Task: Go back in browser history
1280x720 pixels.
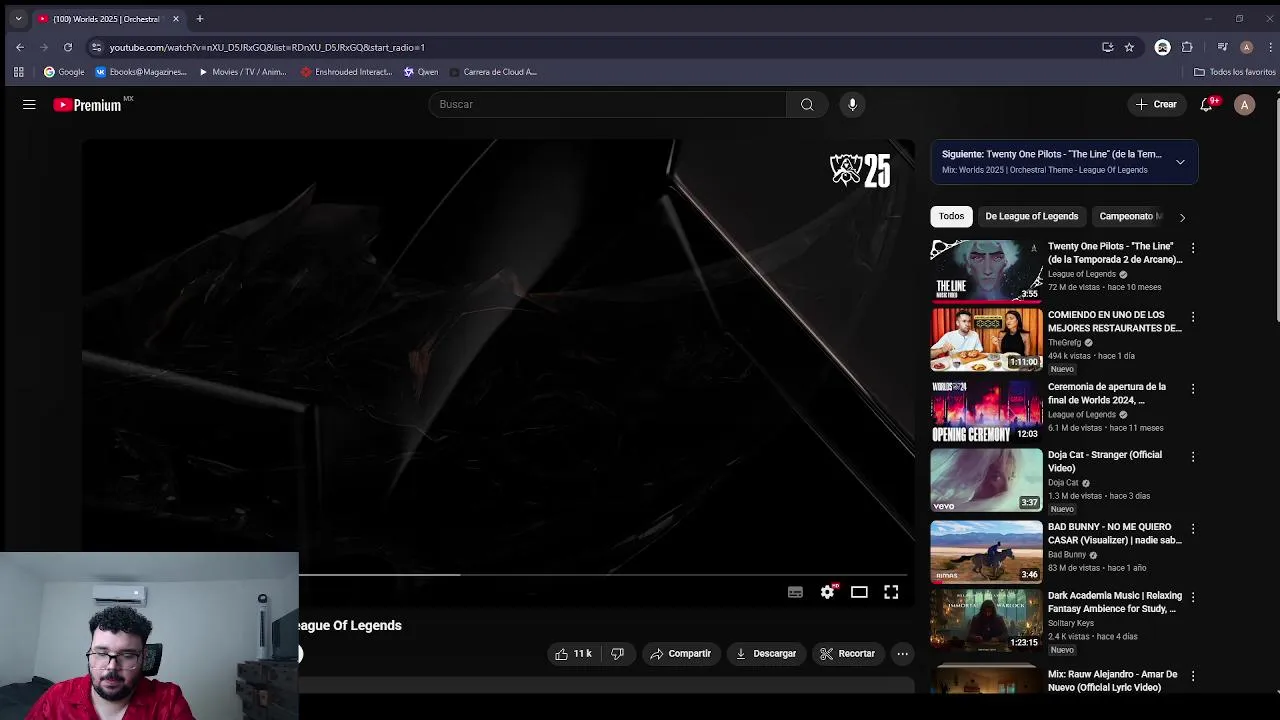Action: point(19,47)
